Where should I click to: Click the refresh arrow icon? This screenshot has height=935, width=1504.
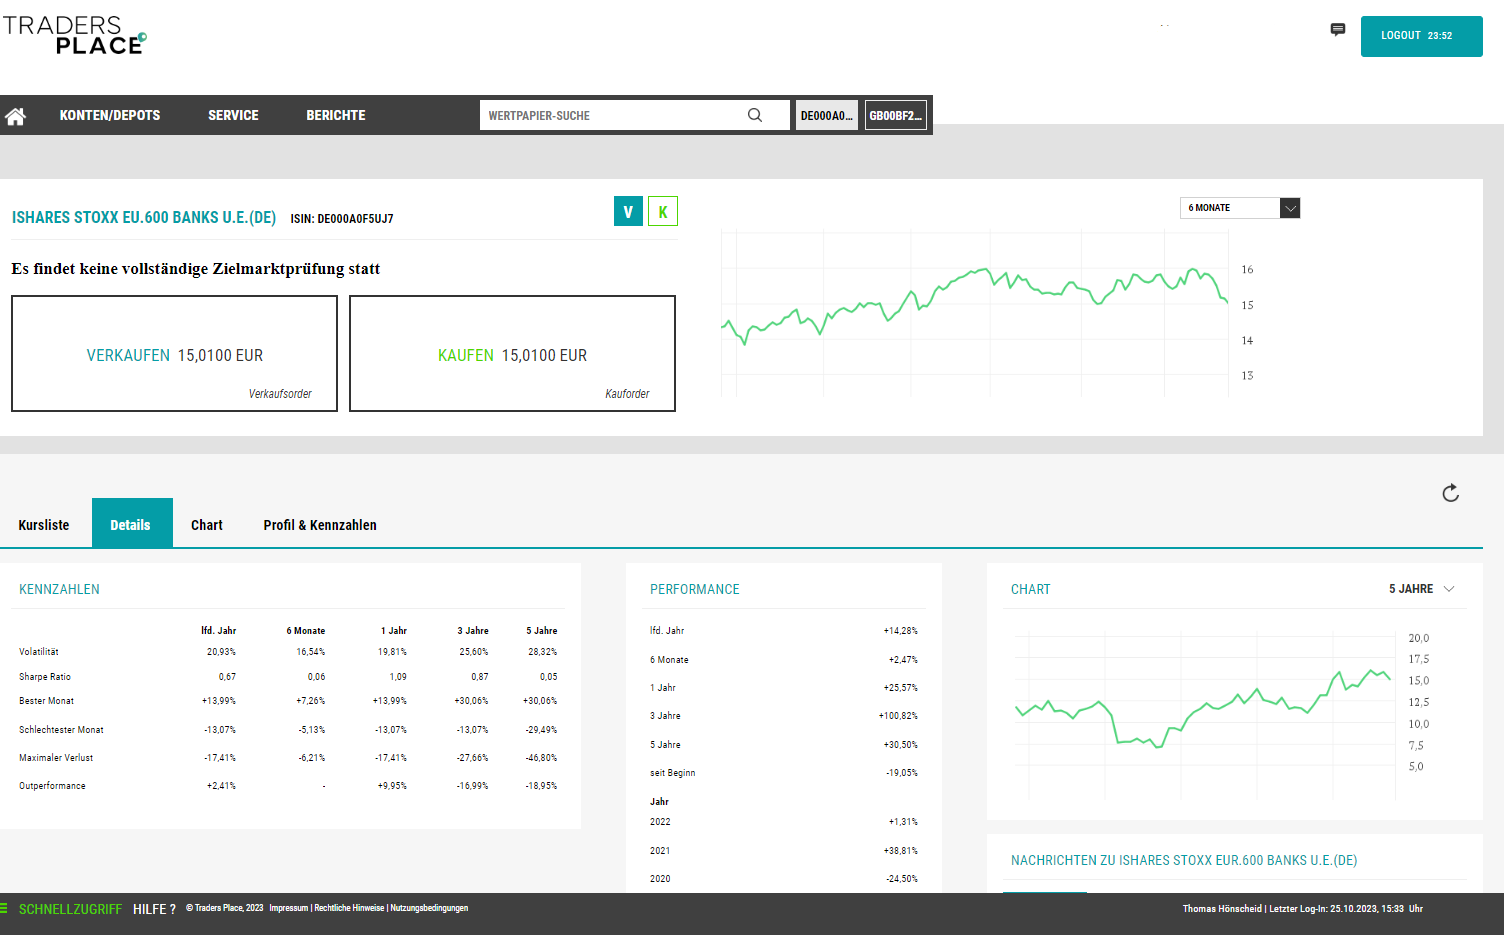(1451, 493)
